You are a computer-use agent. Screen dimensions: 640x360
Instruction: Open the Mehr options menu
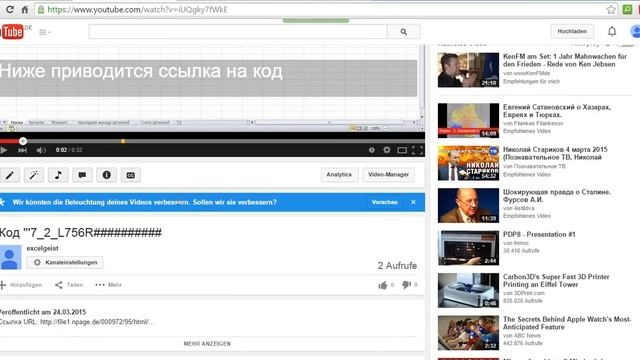[x=108, y=285]
